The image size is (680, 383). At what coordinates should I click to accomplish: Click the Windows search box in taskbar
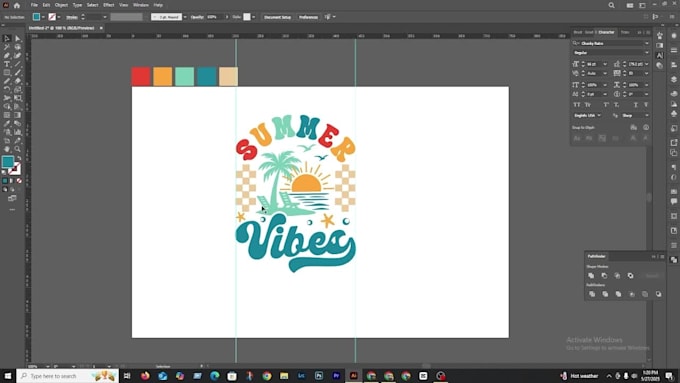point(68,376)
